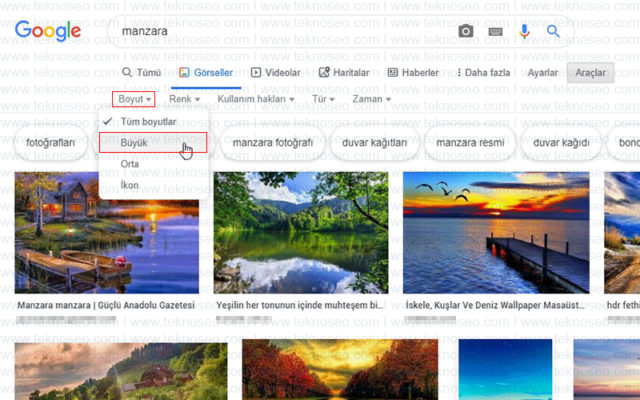Go to the Haritalar tab
640x400 pixels.
344,73
